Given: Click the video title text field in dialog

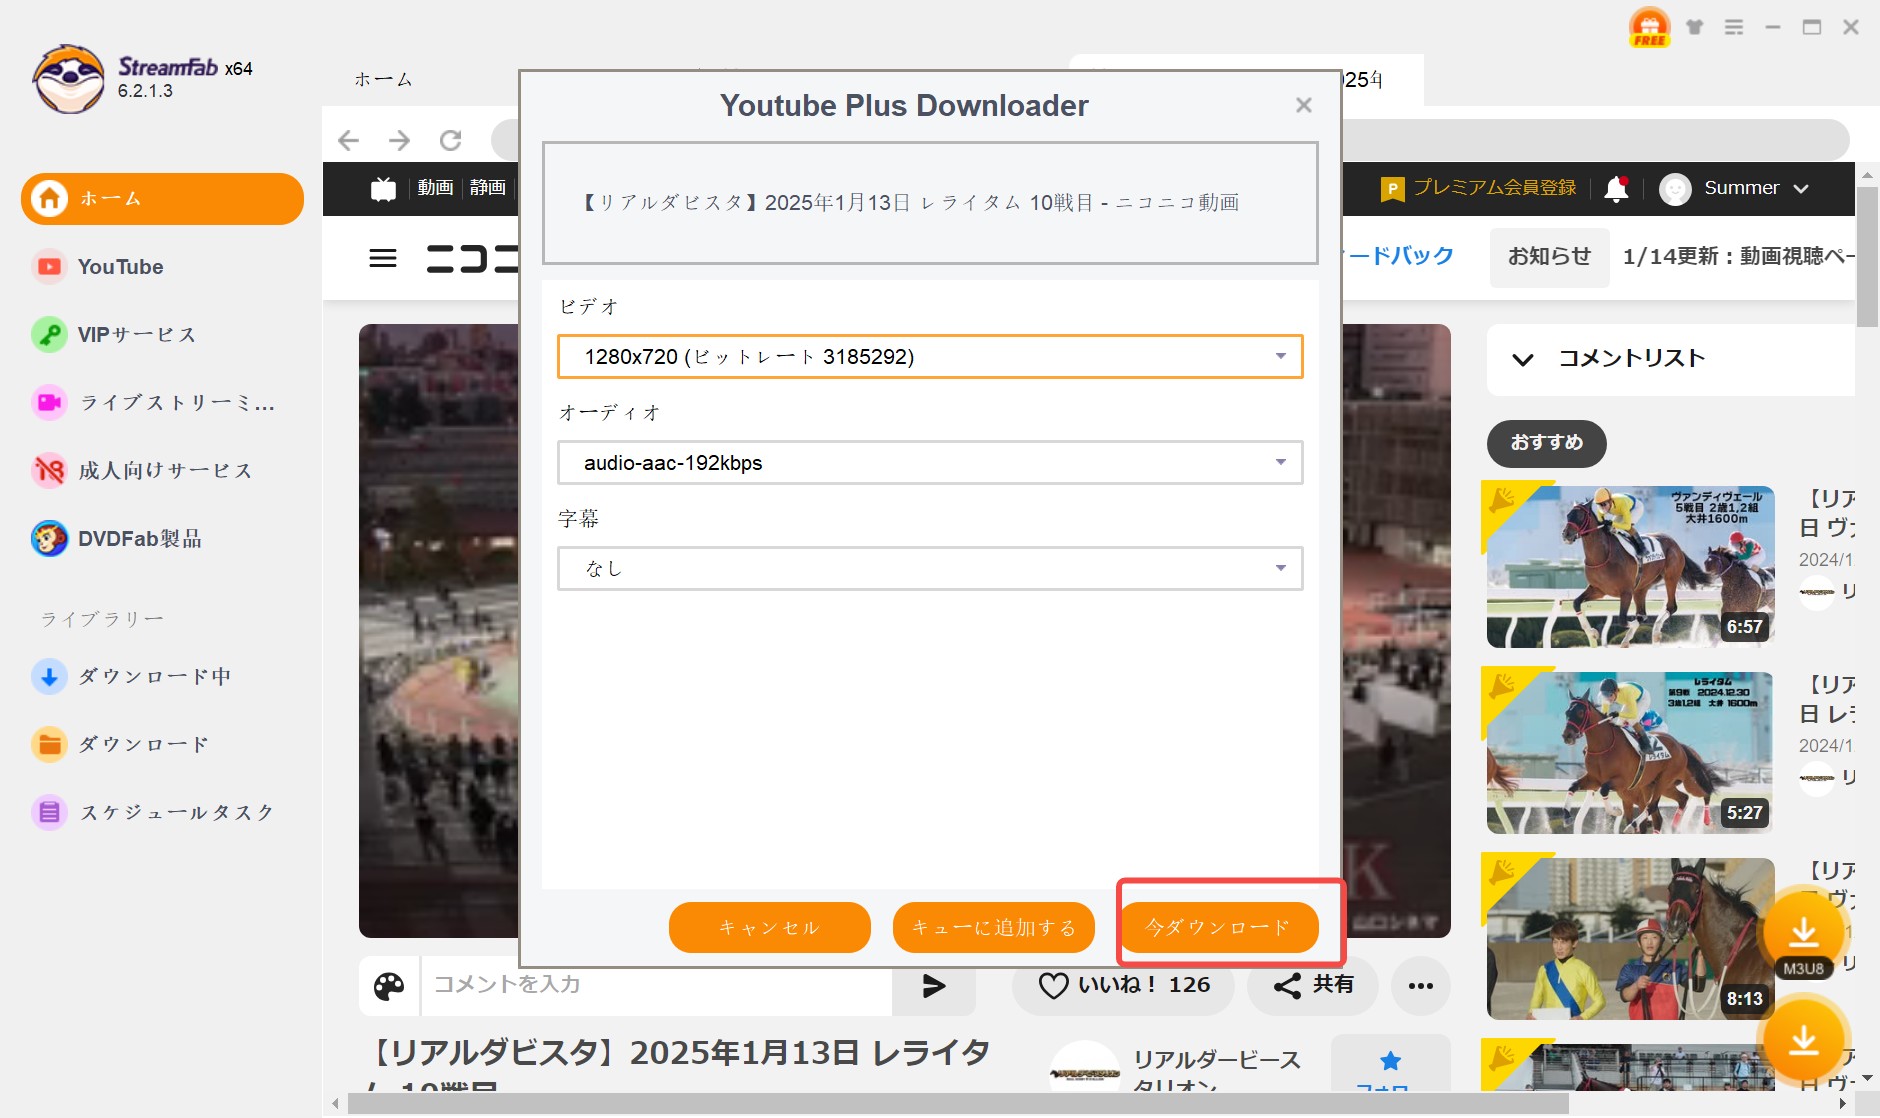Looking at the screenshot, I should point(930,203).
